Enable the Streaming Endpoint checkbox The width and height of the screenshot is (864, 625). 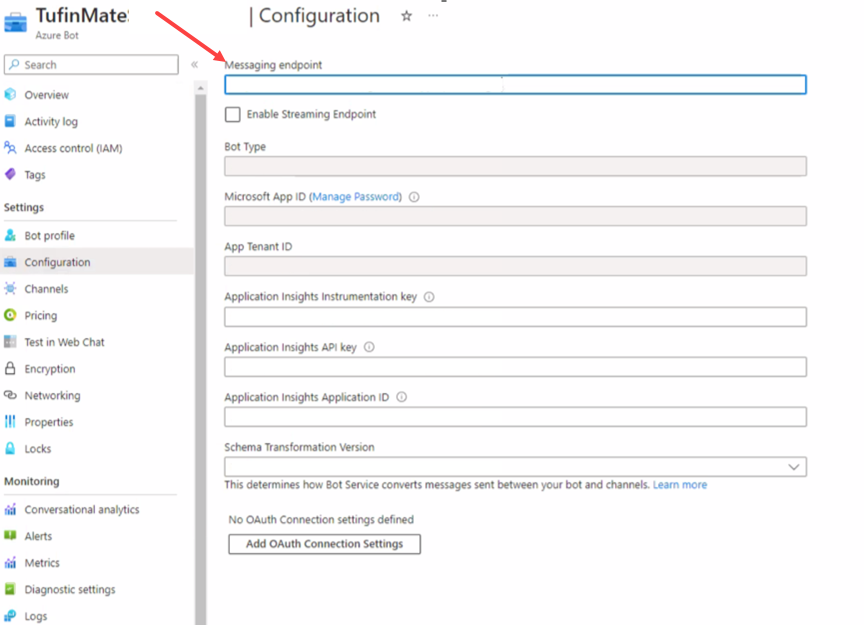233,115
